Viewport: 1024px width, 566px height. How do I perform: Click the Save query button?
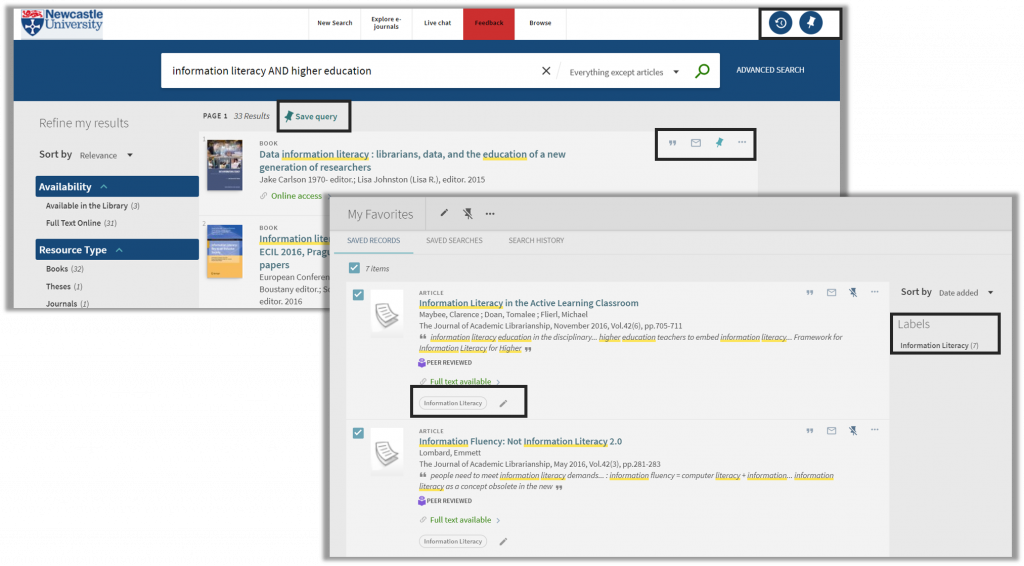point(311,117)
